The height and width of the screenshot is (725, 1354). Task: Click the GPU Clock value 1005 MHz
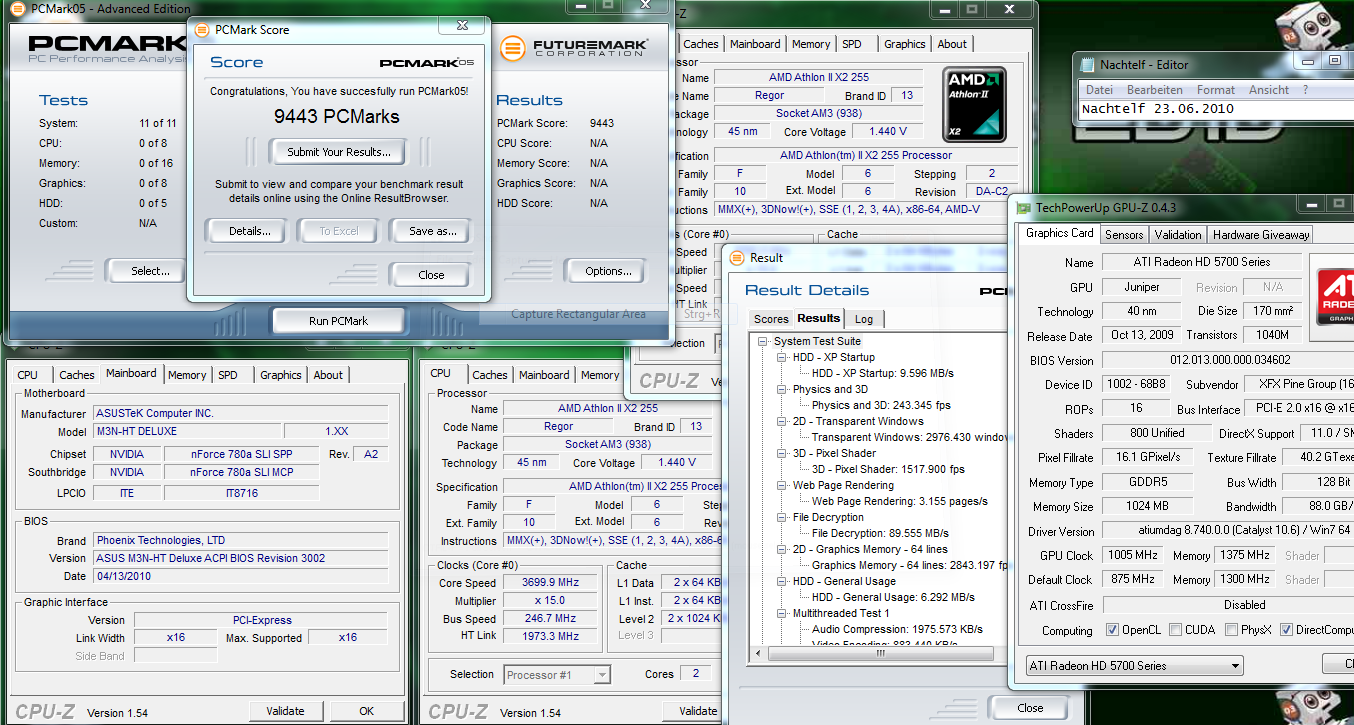point(1133,555)
